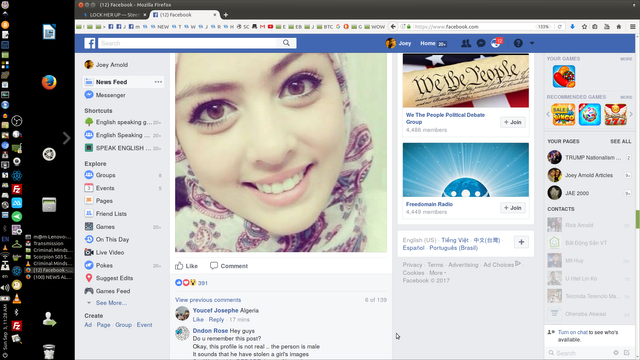Open Notifications globe icon with badge
This screenshot has height=360, width=640.
[x=496, y=43]
